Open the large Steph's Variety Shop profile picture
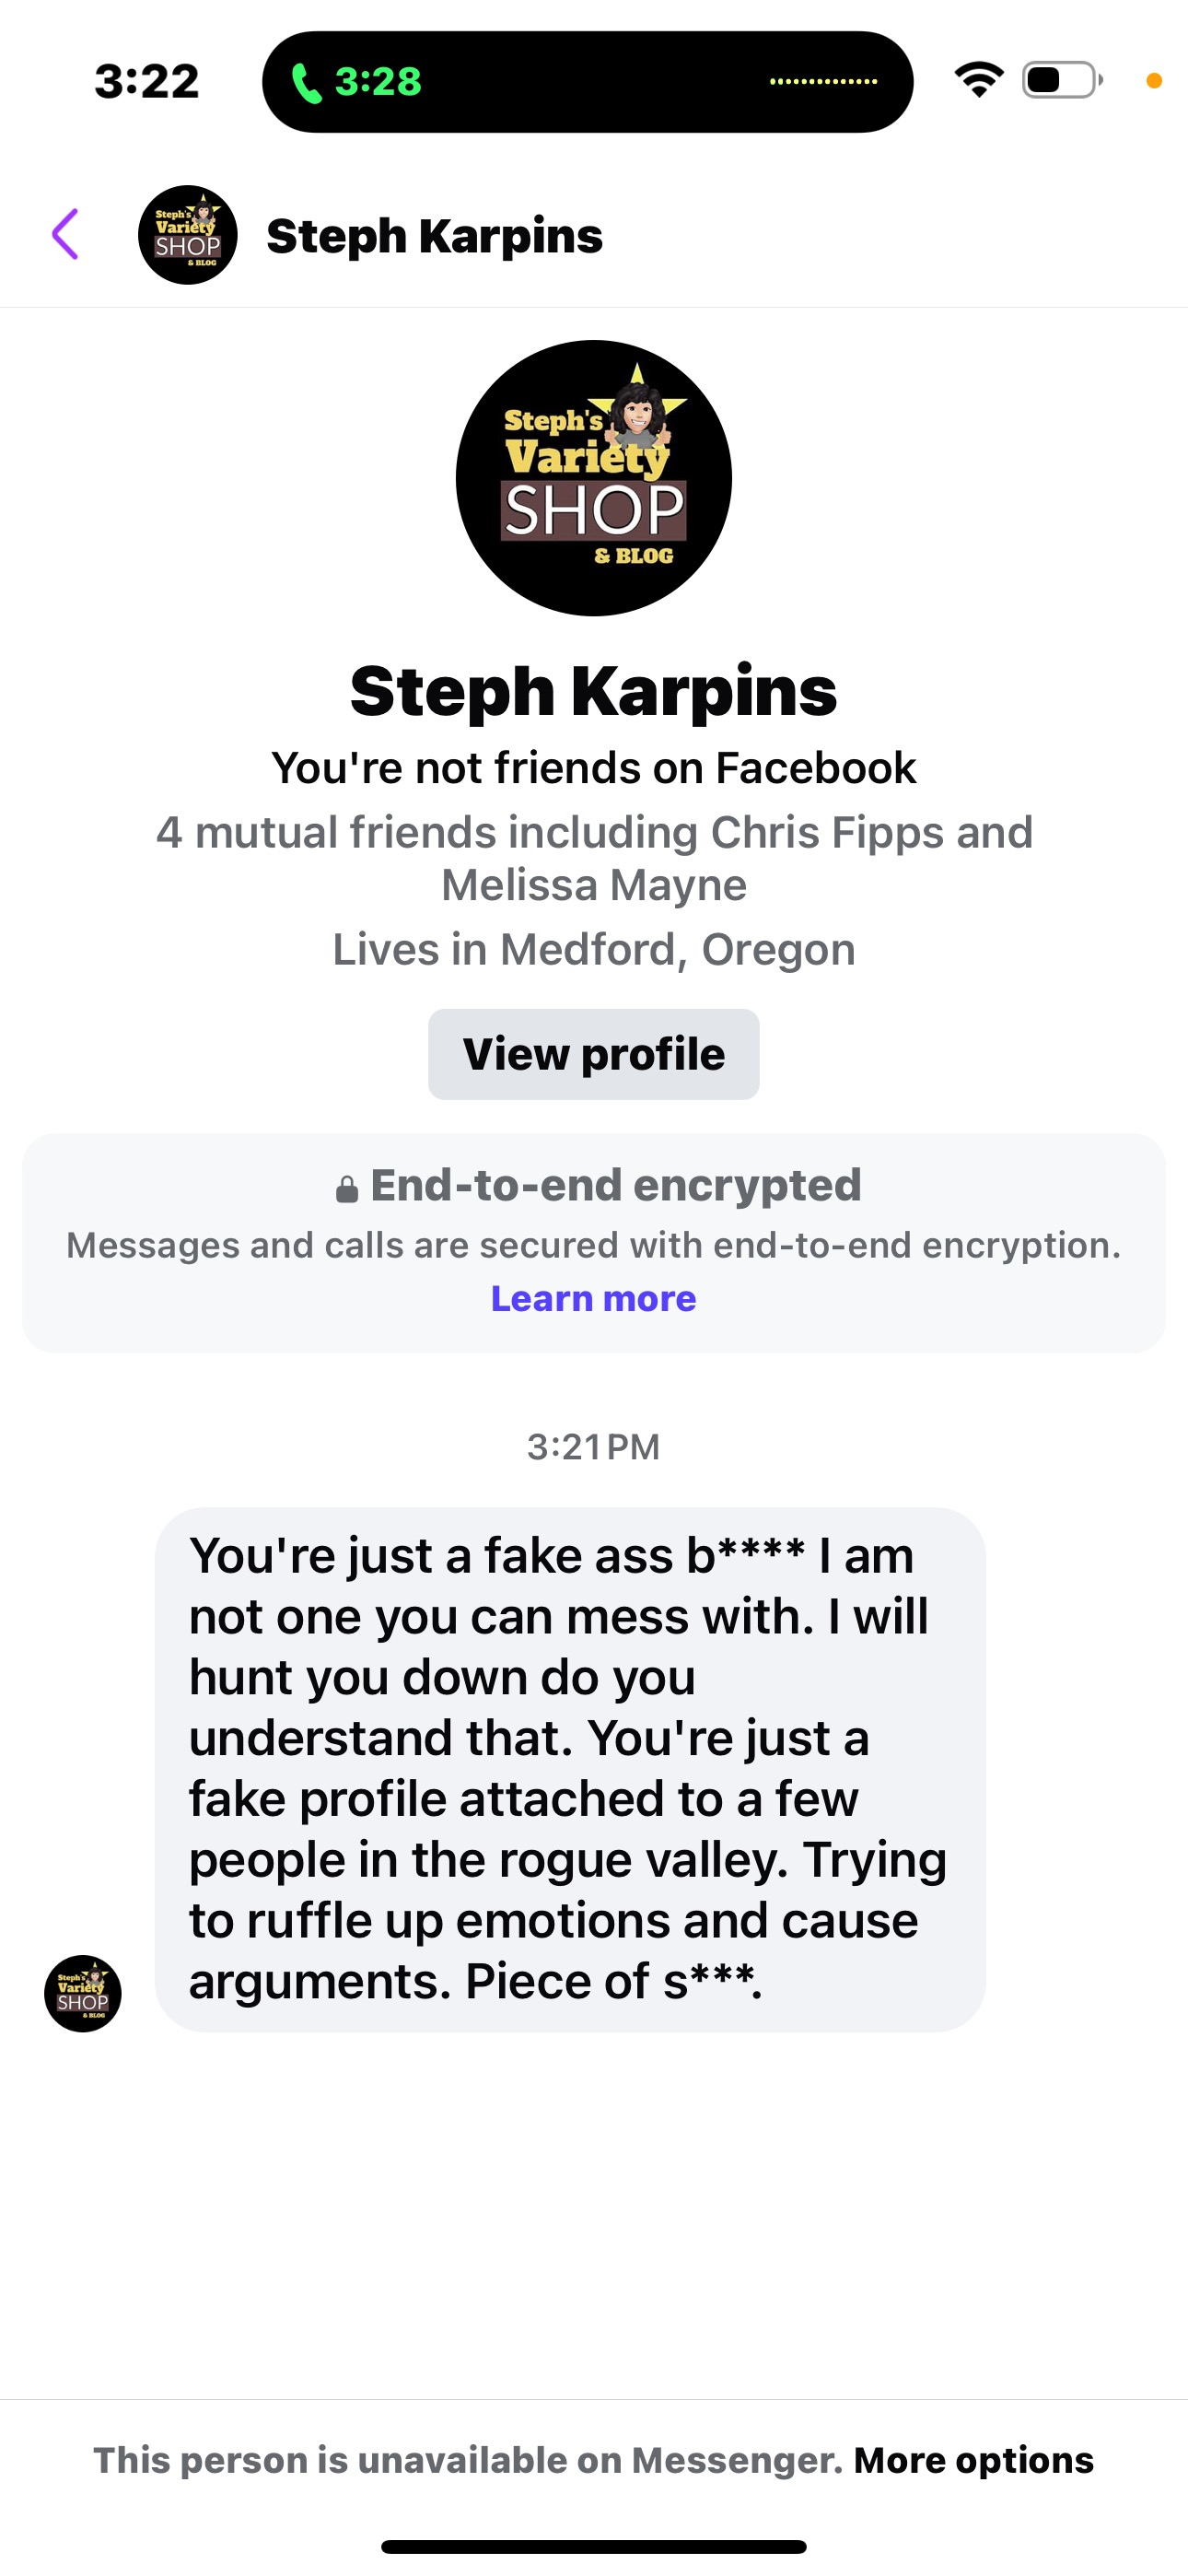The image size is (1188, 2576). (594, 478)
